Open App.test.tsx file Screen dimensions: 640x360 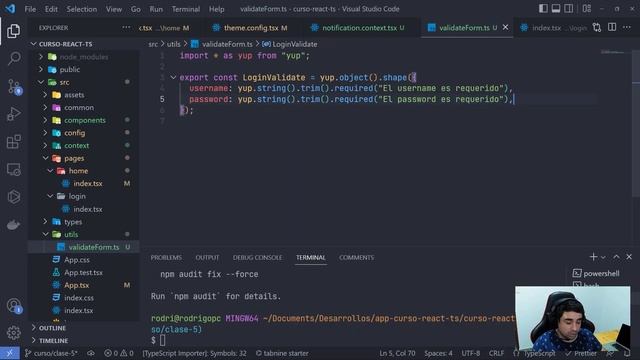pyautogui.click(x=83, y=272)
